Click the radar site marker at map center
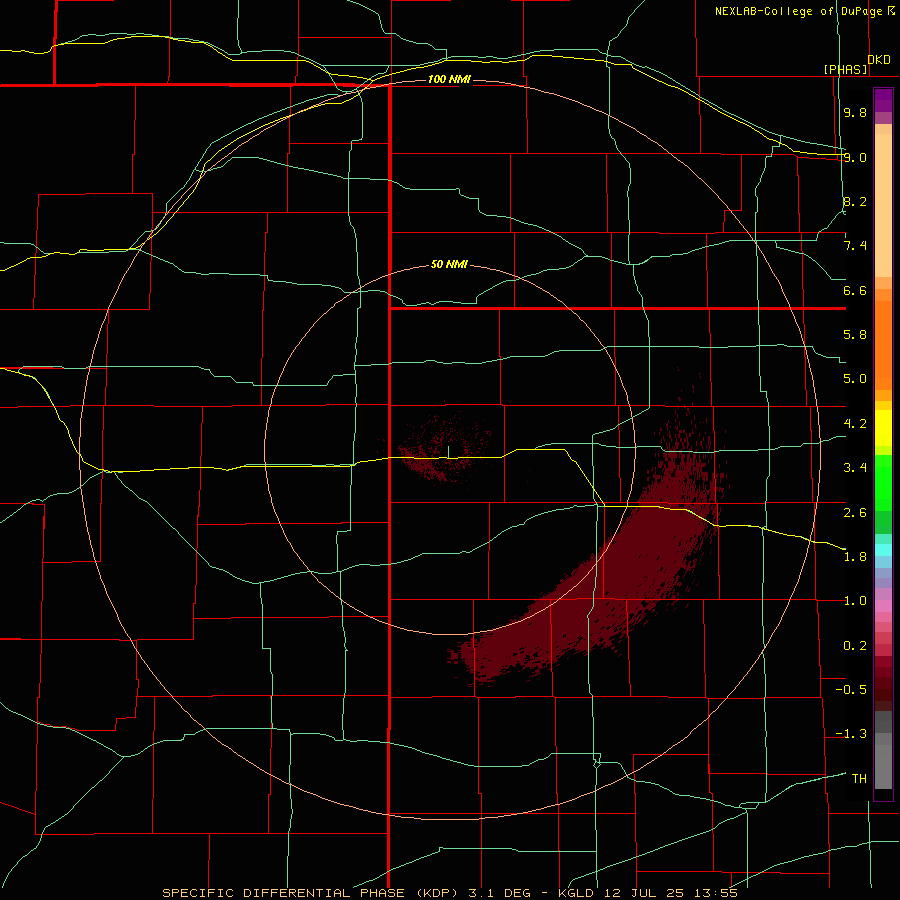This screenshot has height=900, width=900. tap(449, 452)
